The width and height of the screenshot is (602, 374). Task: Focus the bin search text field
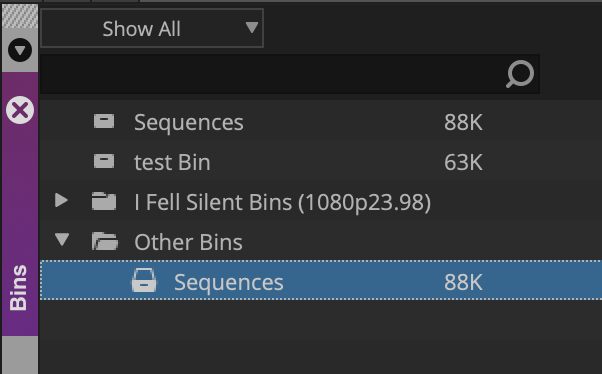[273, 74]
